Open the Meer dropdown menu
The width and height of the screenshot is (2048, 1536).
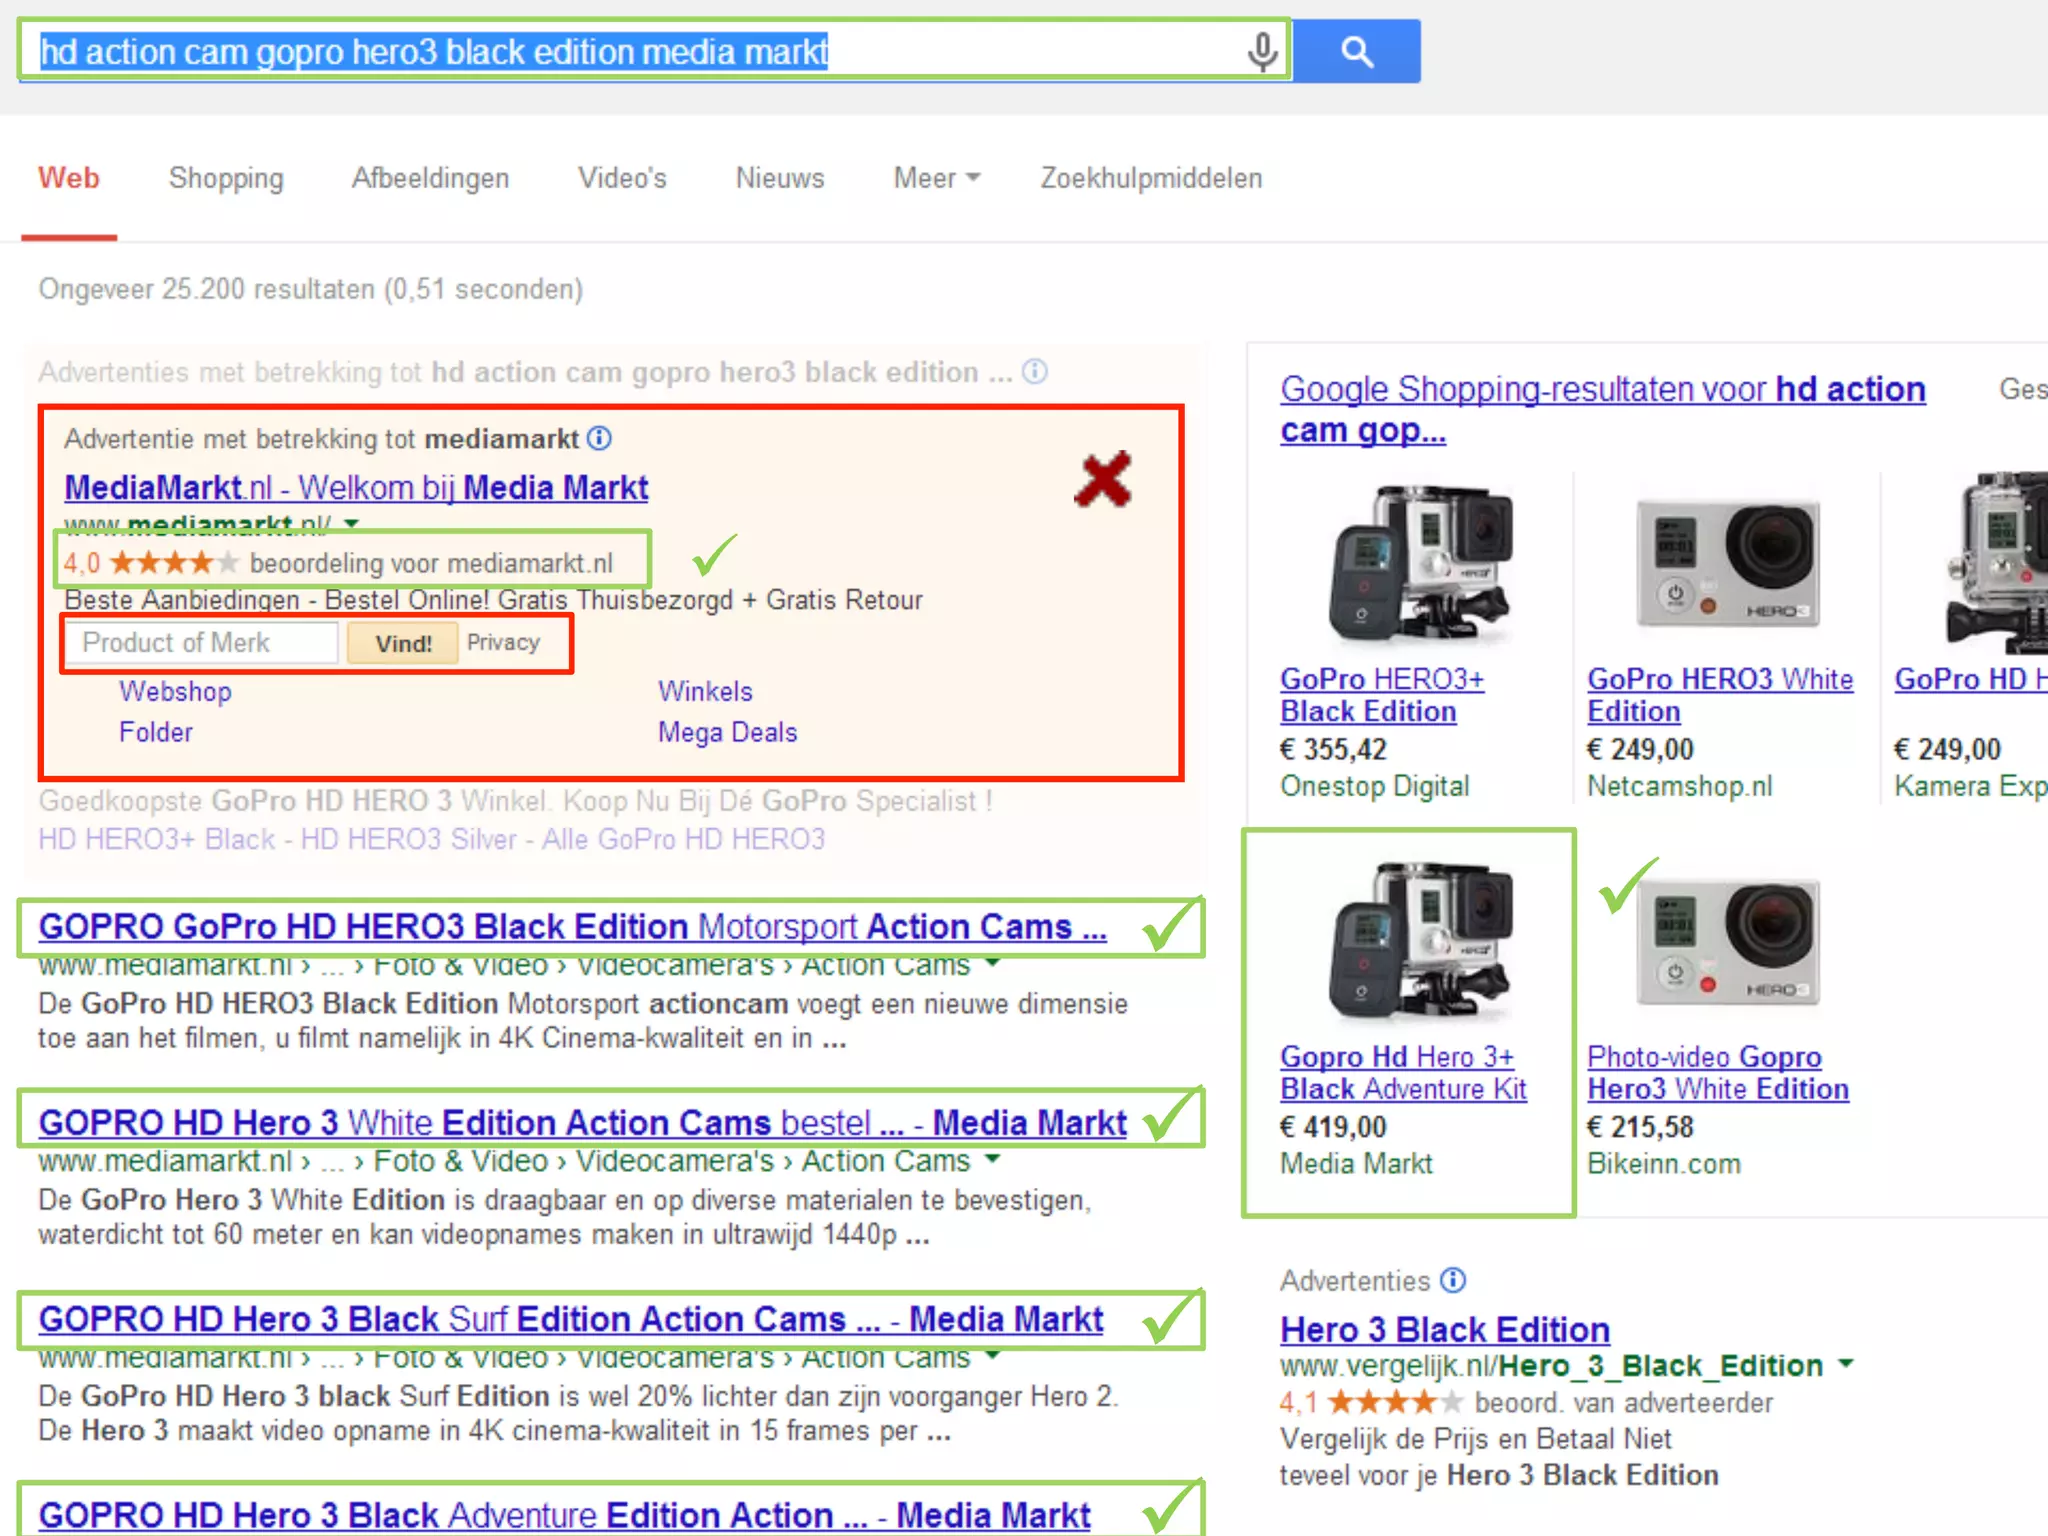pos(936,178)
